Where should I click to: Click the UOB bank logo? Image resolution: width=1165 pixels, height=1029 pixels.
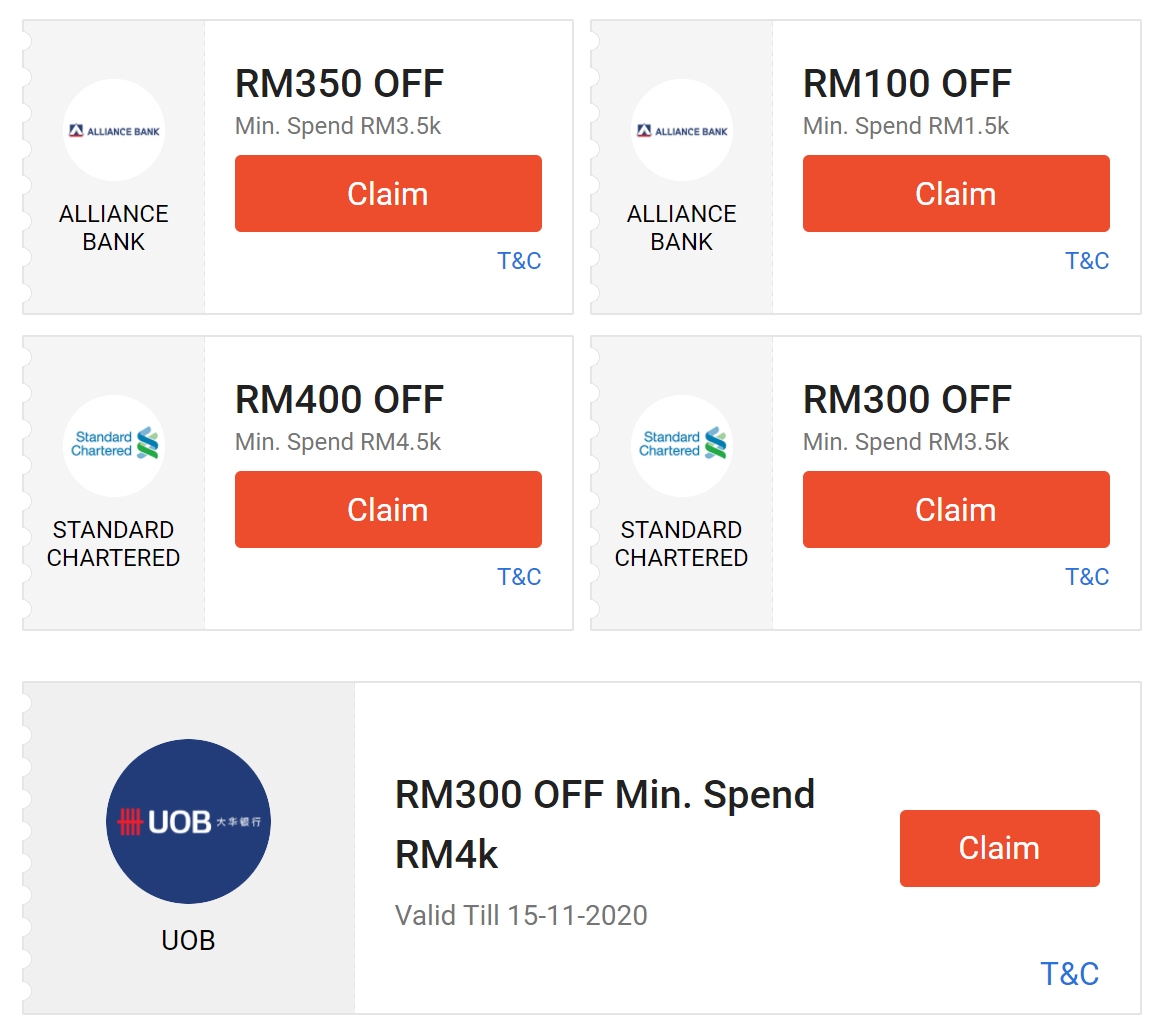tap(189, 822)
